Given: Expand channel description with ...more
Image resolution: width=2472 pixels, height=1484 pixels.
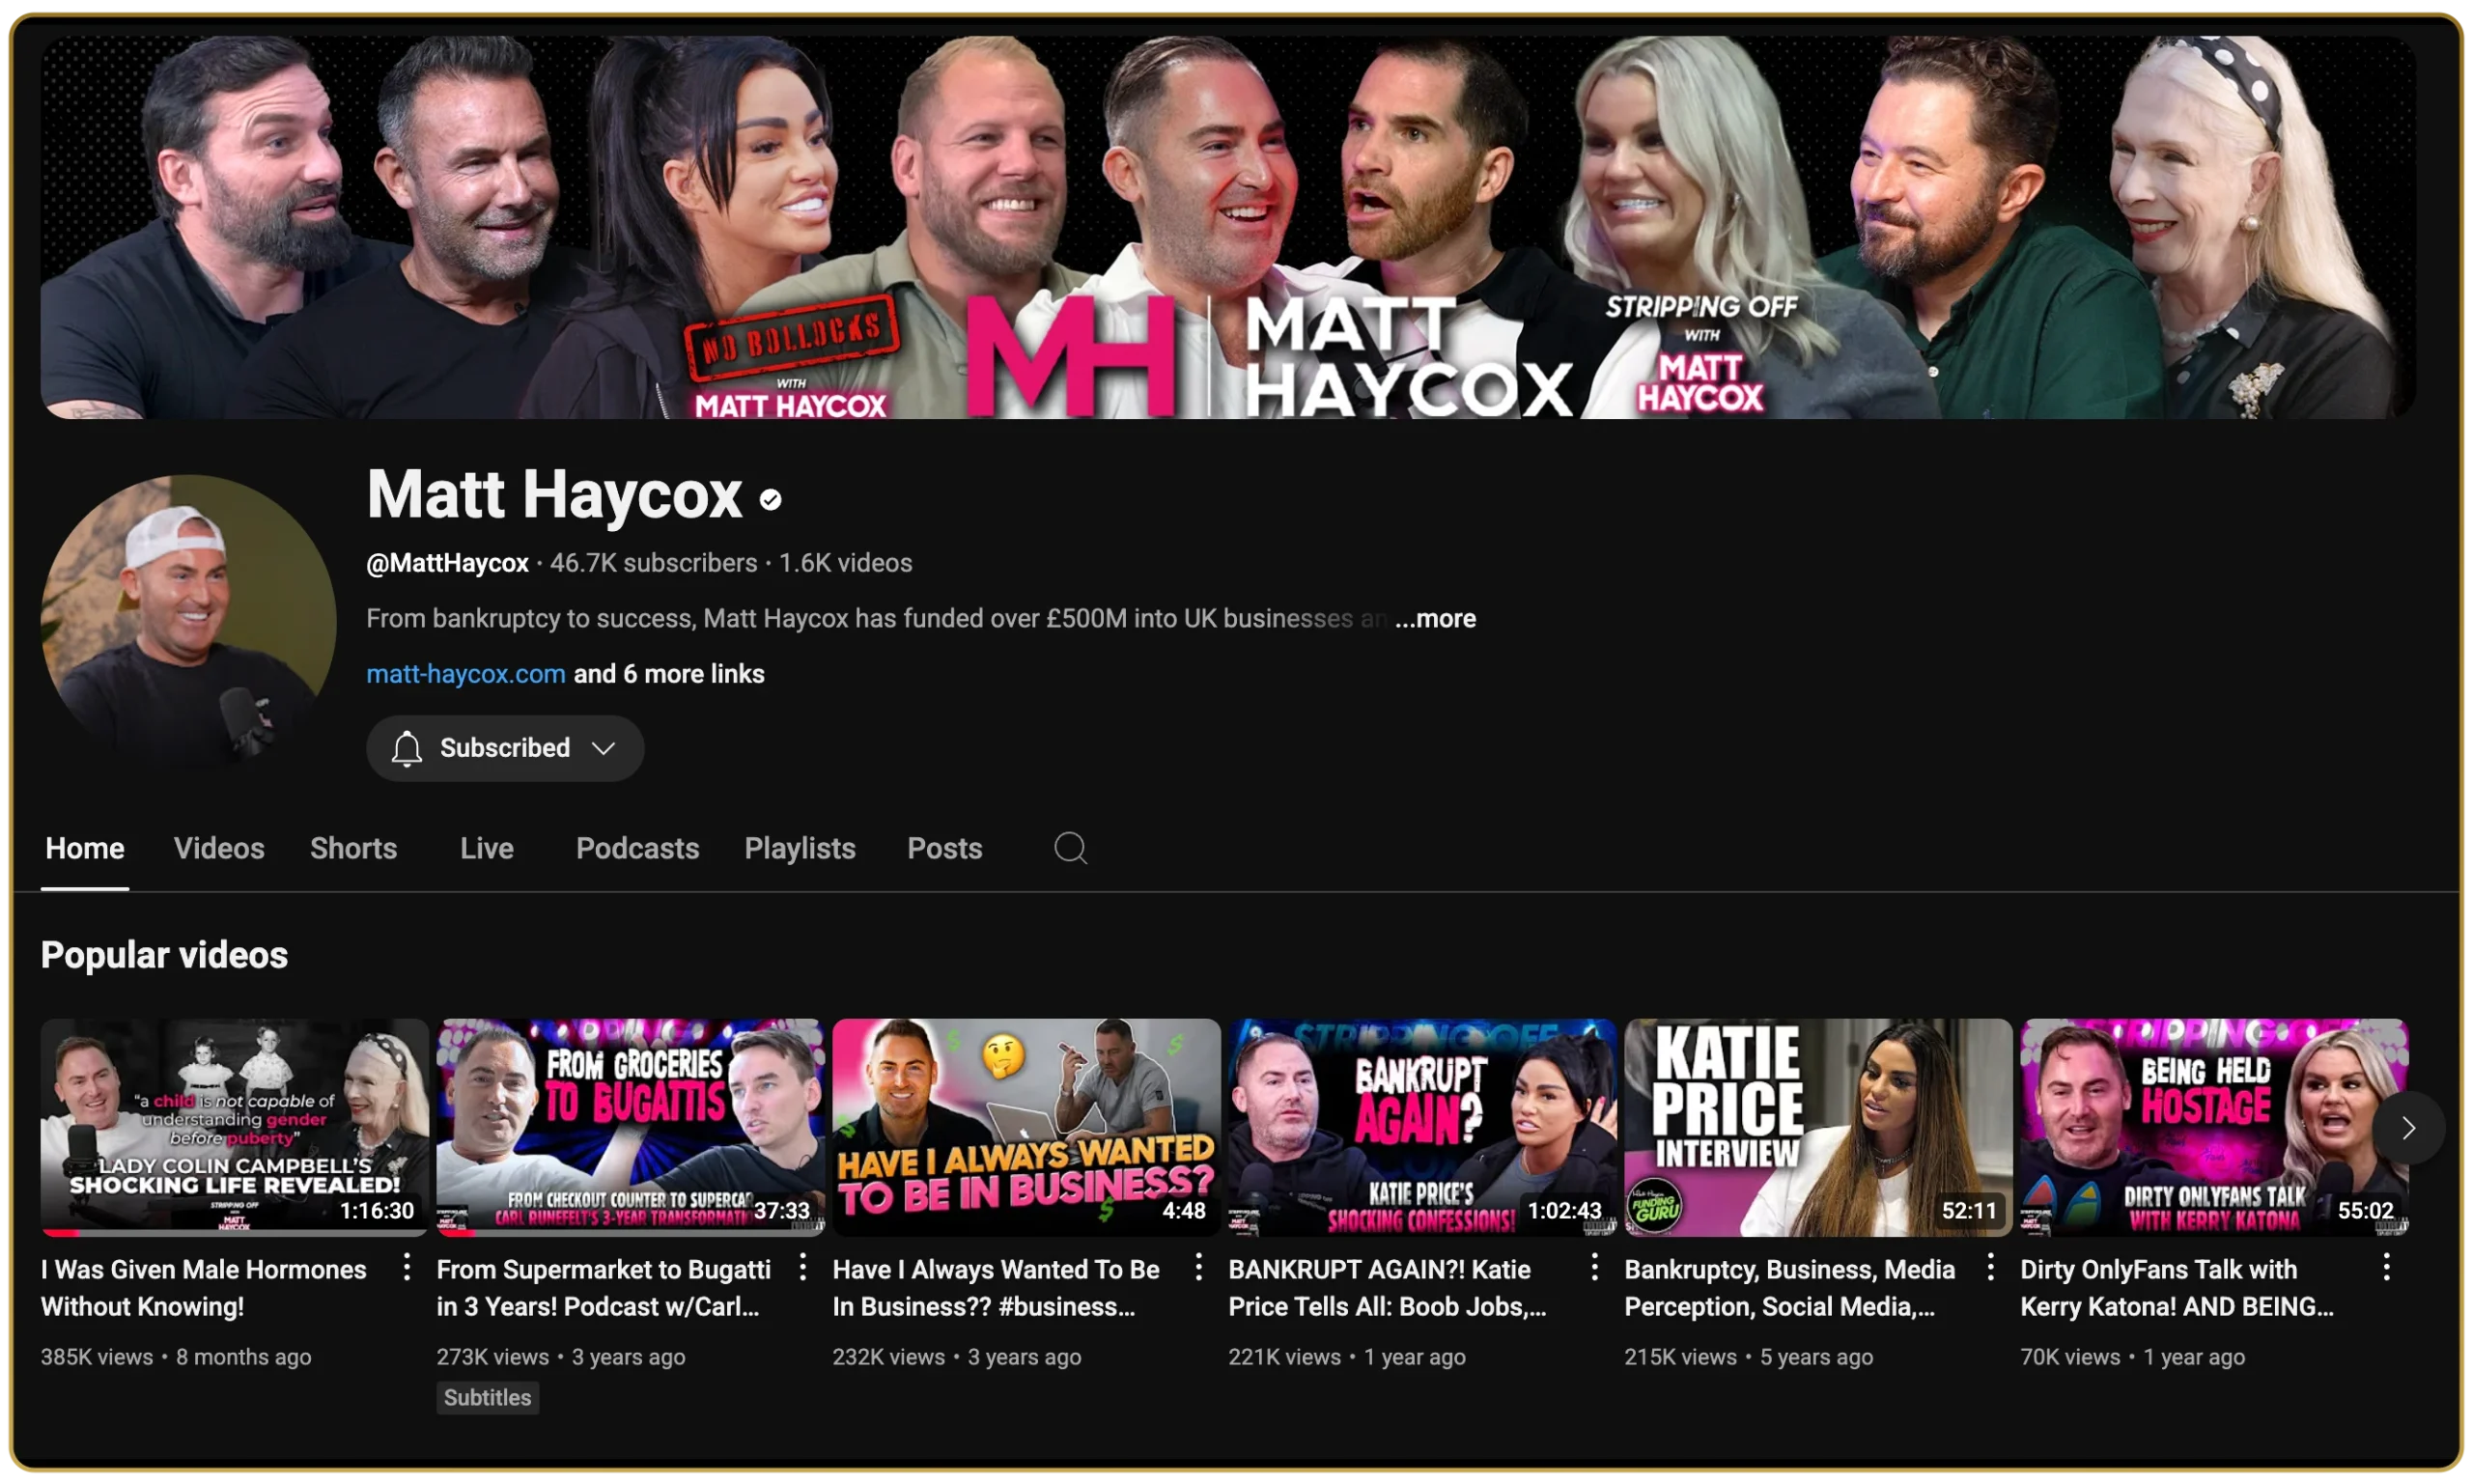Looking at the screenshot, I should [1435, 619].
